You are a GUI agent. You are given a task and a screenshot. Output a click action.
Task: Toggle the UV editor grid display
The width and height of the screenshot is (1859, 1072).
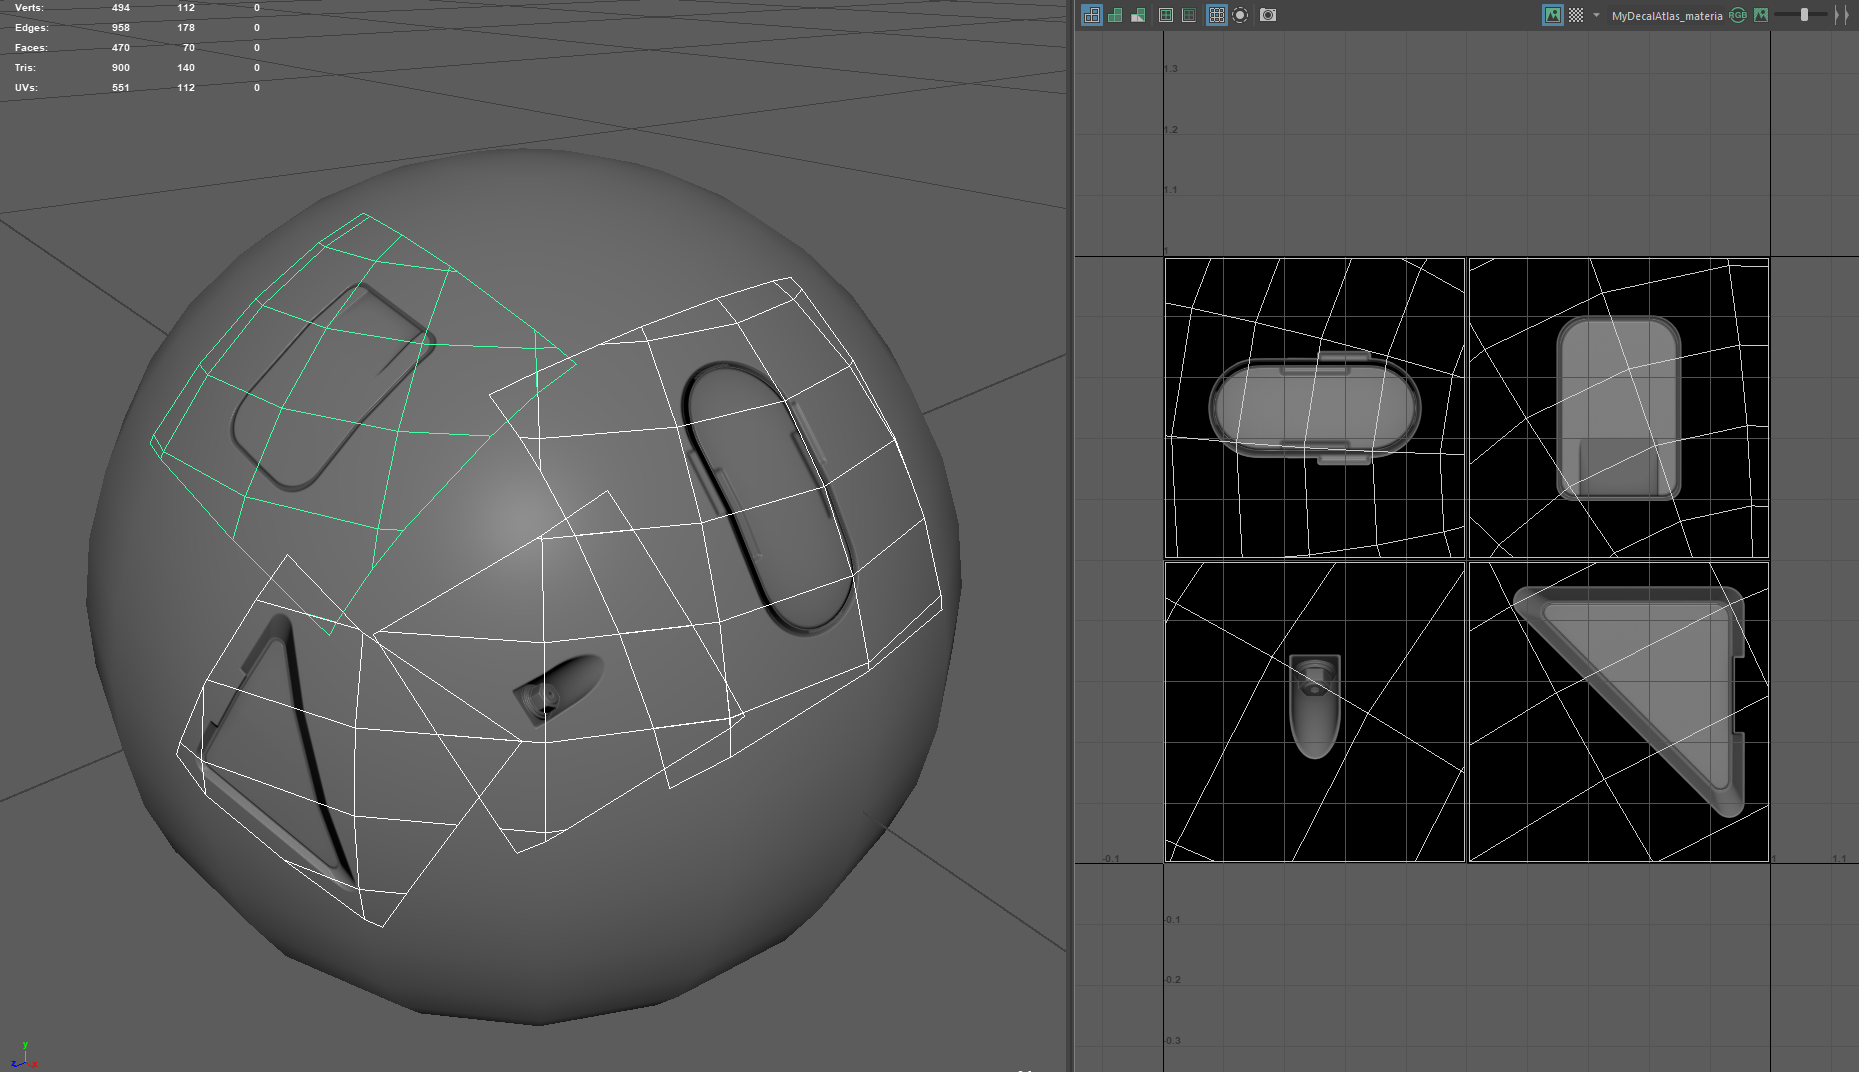pyautogui.click(x=1217, y=15)
